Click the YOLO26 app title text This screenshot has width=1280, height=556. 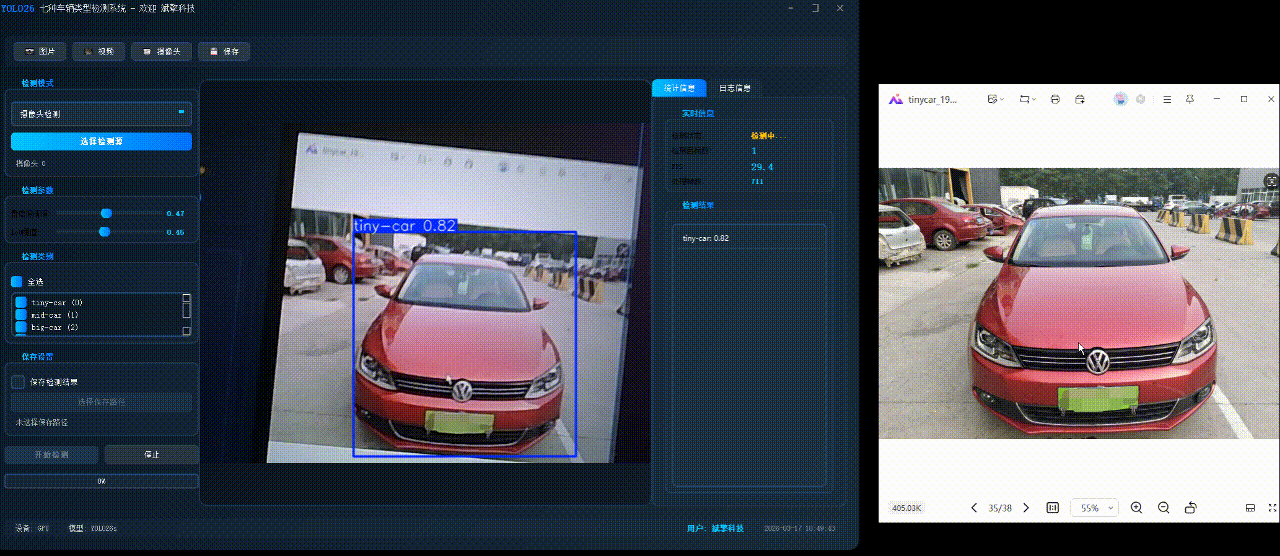point(17,8)
